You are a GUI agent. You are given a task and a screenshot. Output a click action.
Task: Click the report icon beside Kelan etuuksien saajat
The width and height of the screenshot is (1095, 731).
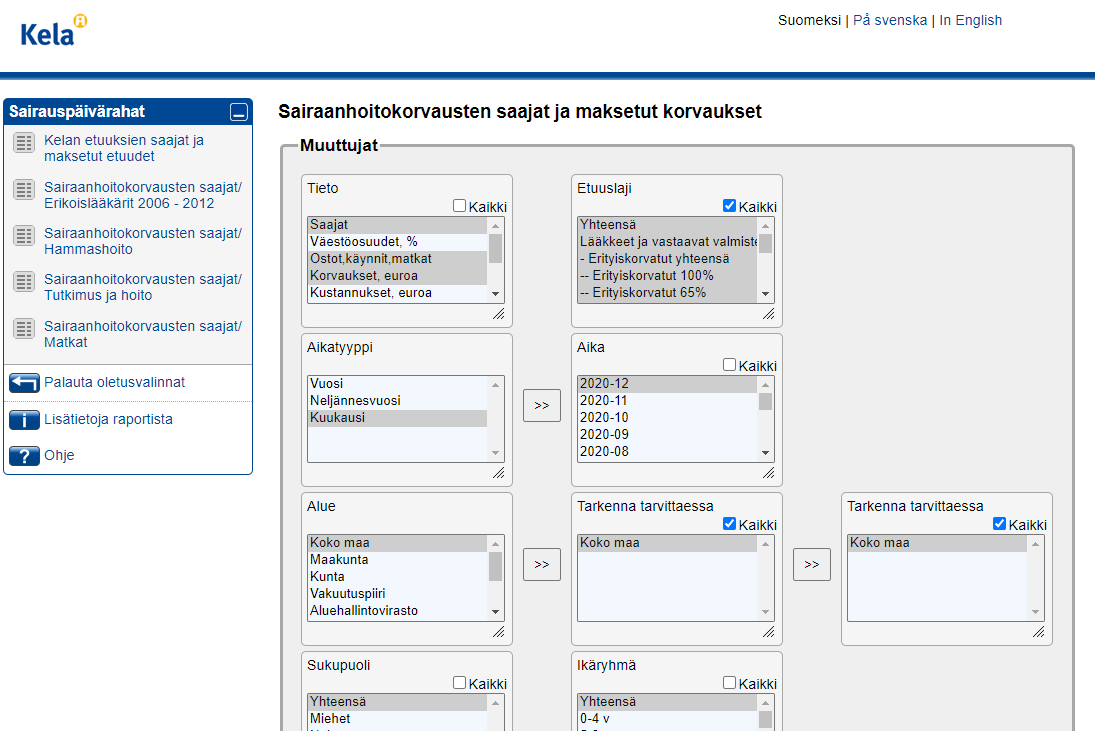pyautogui.click(x=24, y=143)
